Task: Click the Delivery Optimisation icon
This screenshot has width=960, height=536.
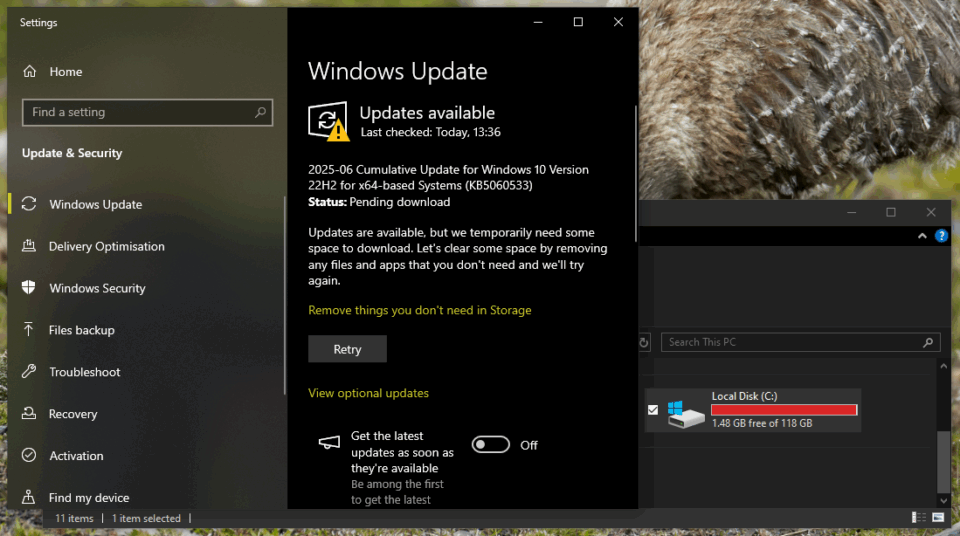Action: [x=29, y=246]
